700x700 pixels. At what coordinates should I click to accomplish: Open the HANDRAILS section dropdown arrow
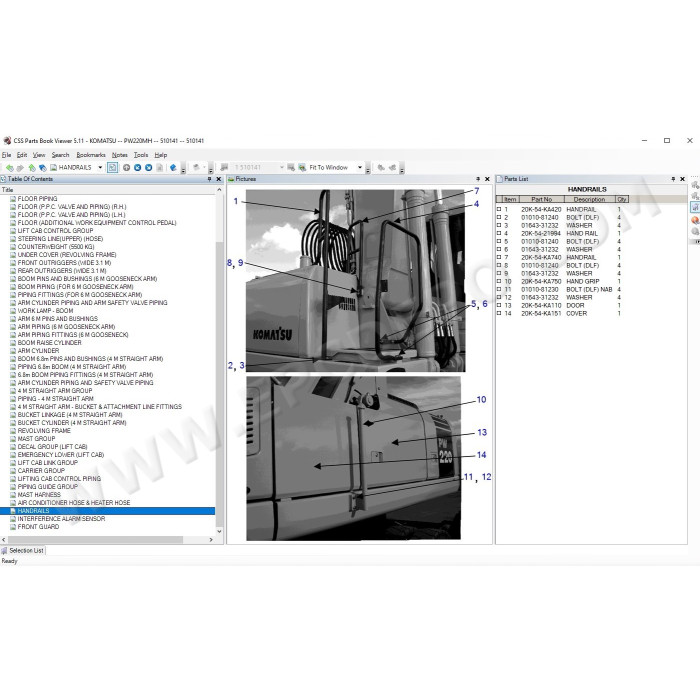pos(100,167)
